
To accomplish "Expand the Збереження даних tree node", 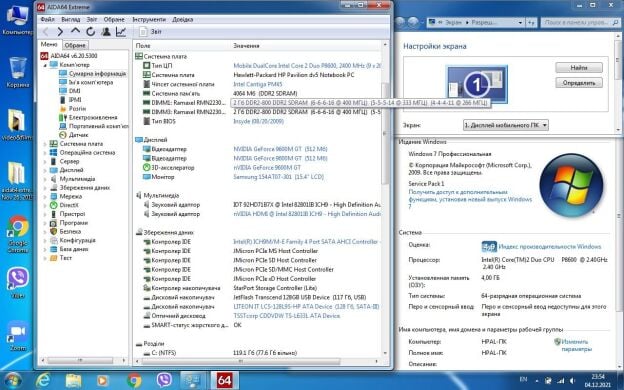I will pyautogui.click(x=45, y=187).
